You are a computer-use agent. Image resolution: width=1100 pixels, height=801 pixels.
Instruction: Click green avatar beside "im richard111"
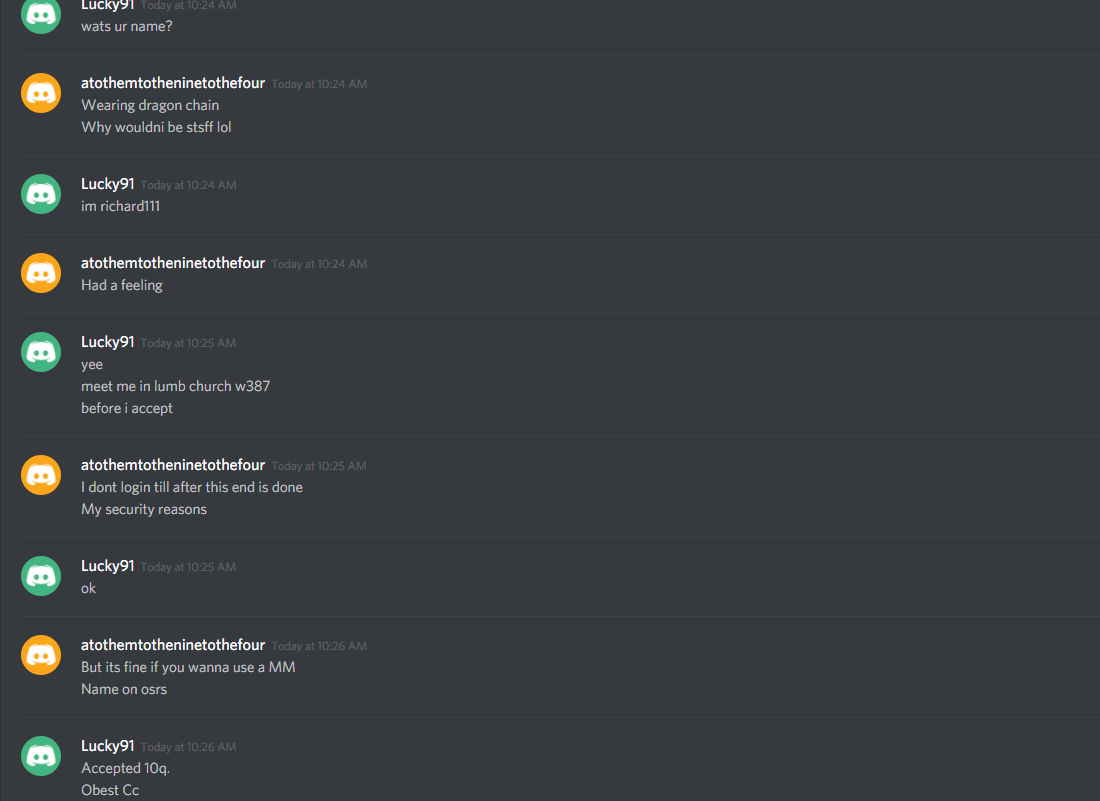tap(41, 194)
